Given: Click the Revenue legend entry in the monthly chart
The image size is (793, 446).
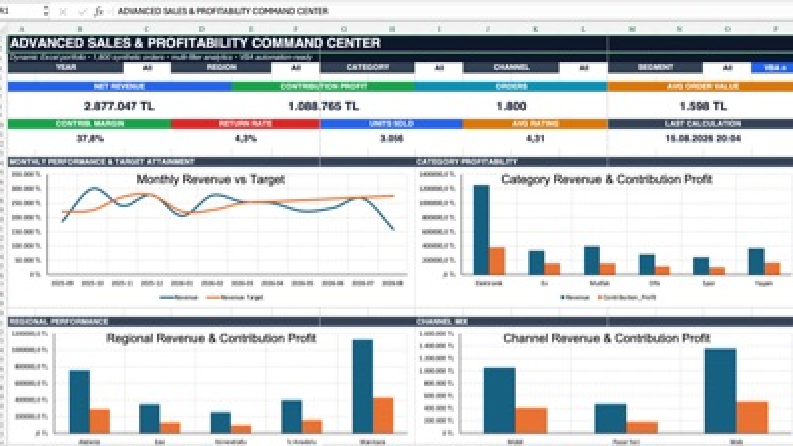Looking at the screenshot, I should pyautogui.click(x=179, y=297).
